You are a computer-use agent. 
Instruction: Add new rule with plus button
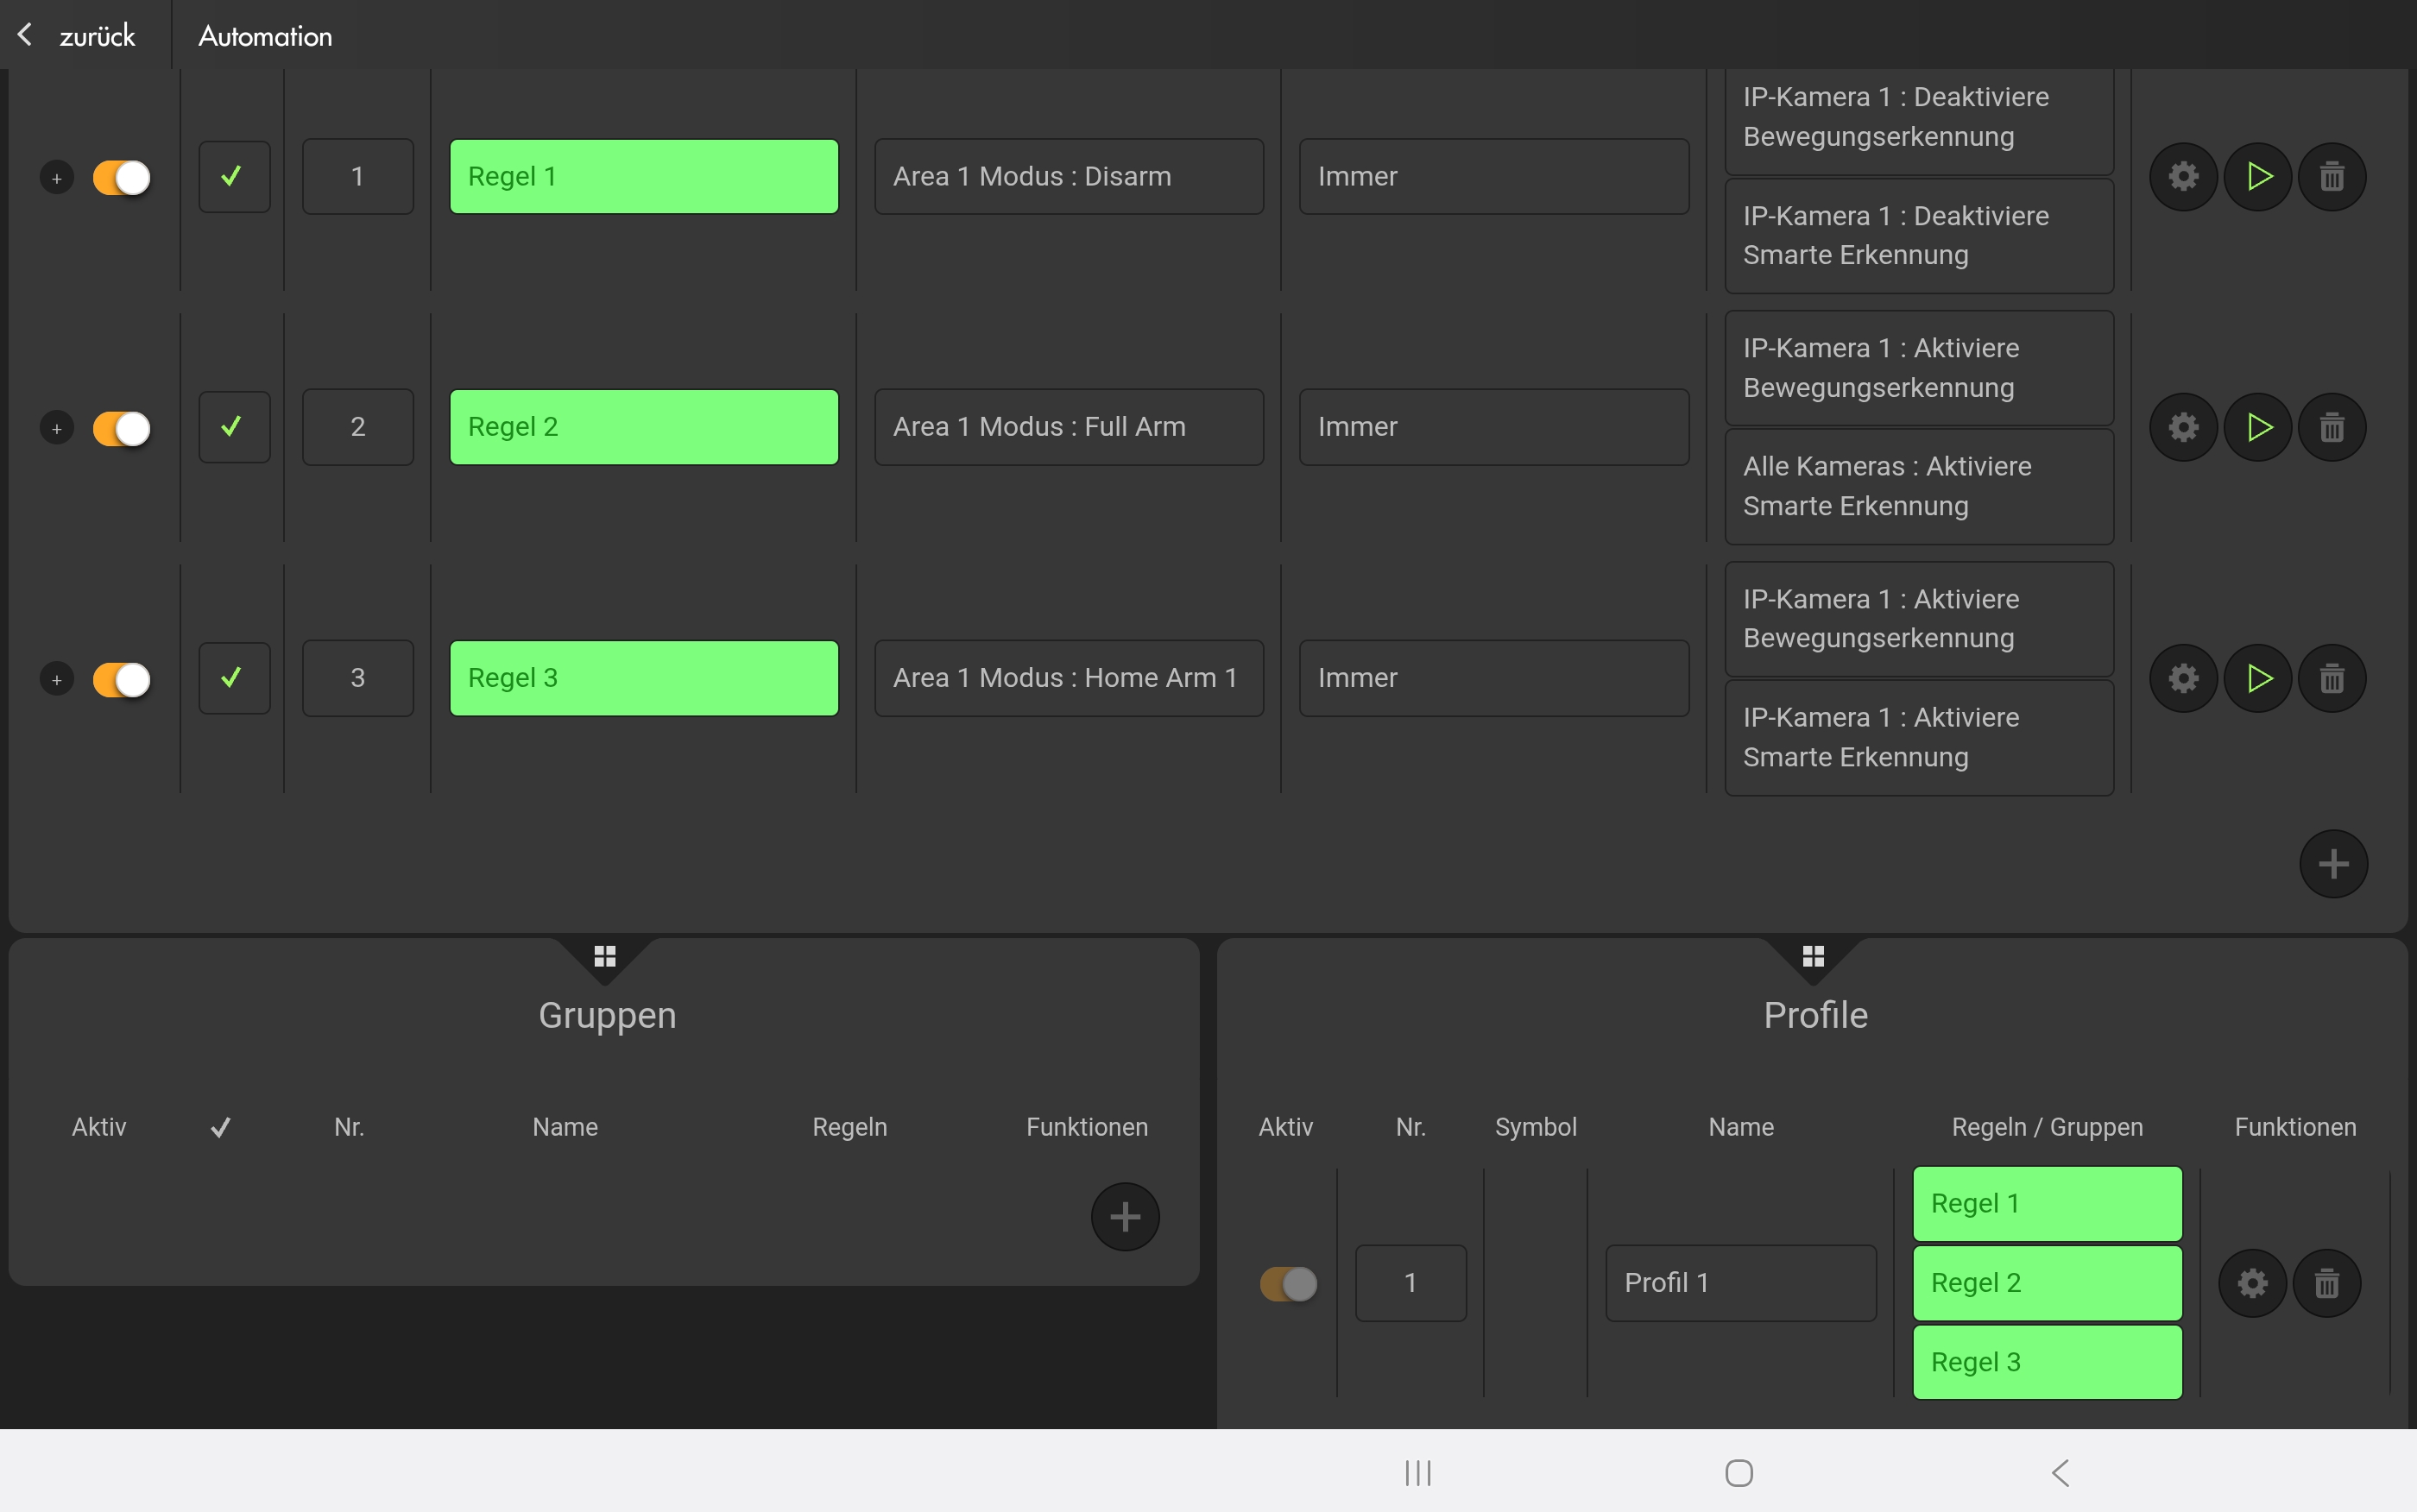pyautogui.click(x=2332, y=864)
